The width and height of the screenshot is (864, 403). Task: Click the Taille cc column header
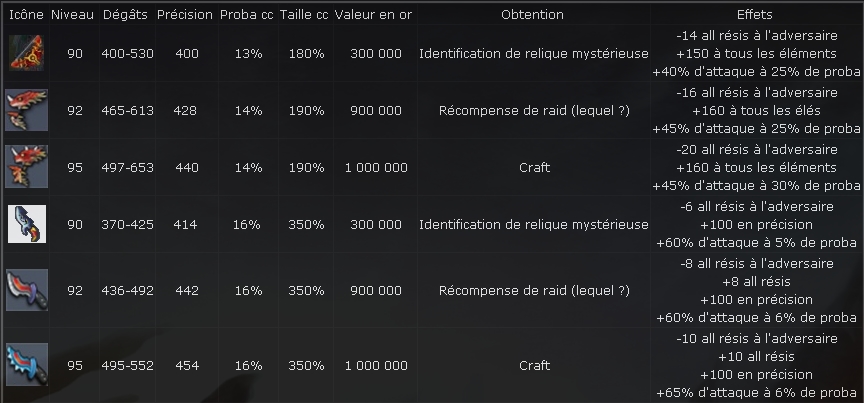(x=304, y=15)
